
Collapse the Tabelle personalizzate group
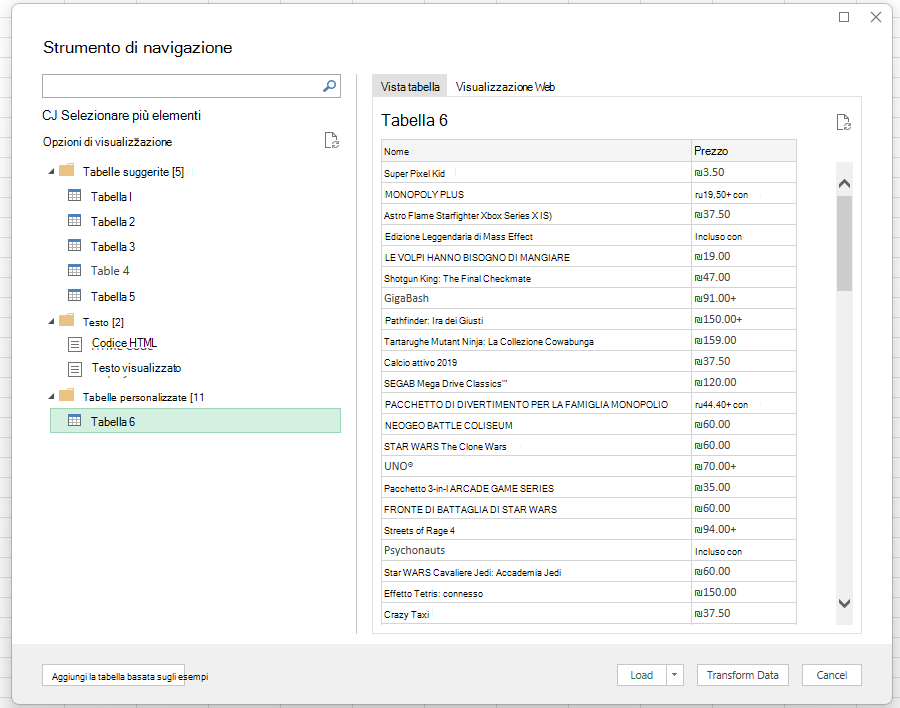pyautogui.click(x=51, y=396)
